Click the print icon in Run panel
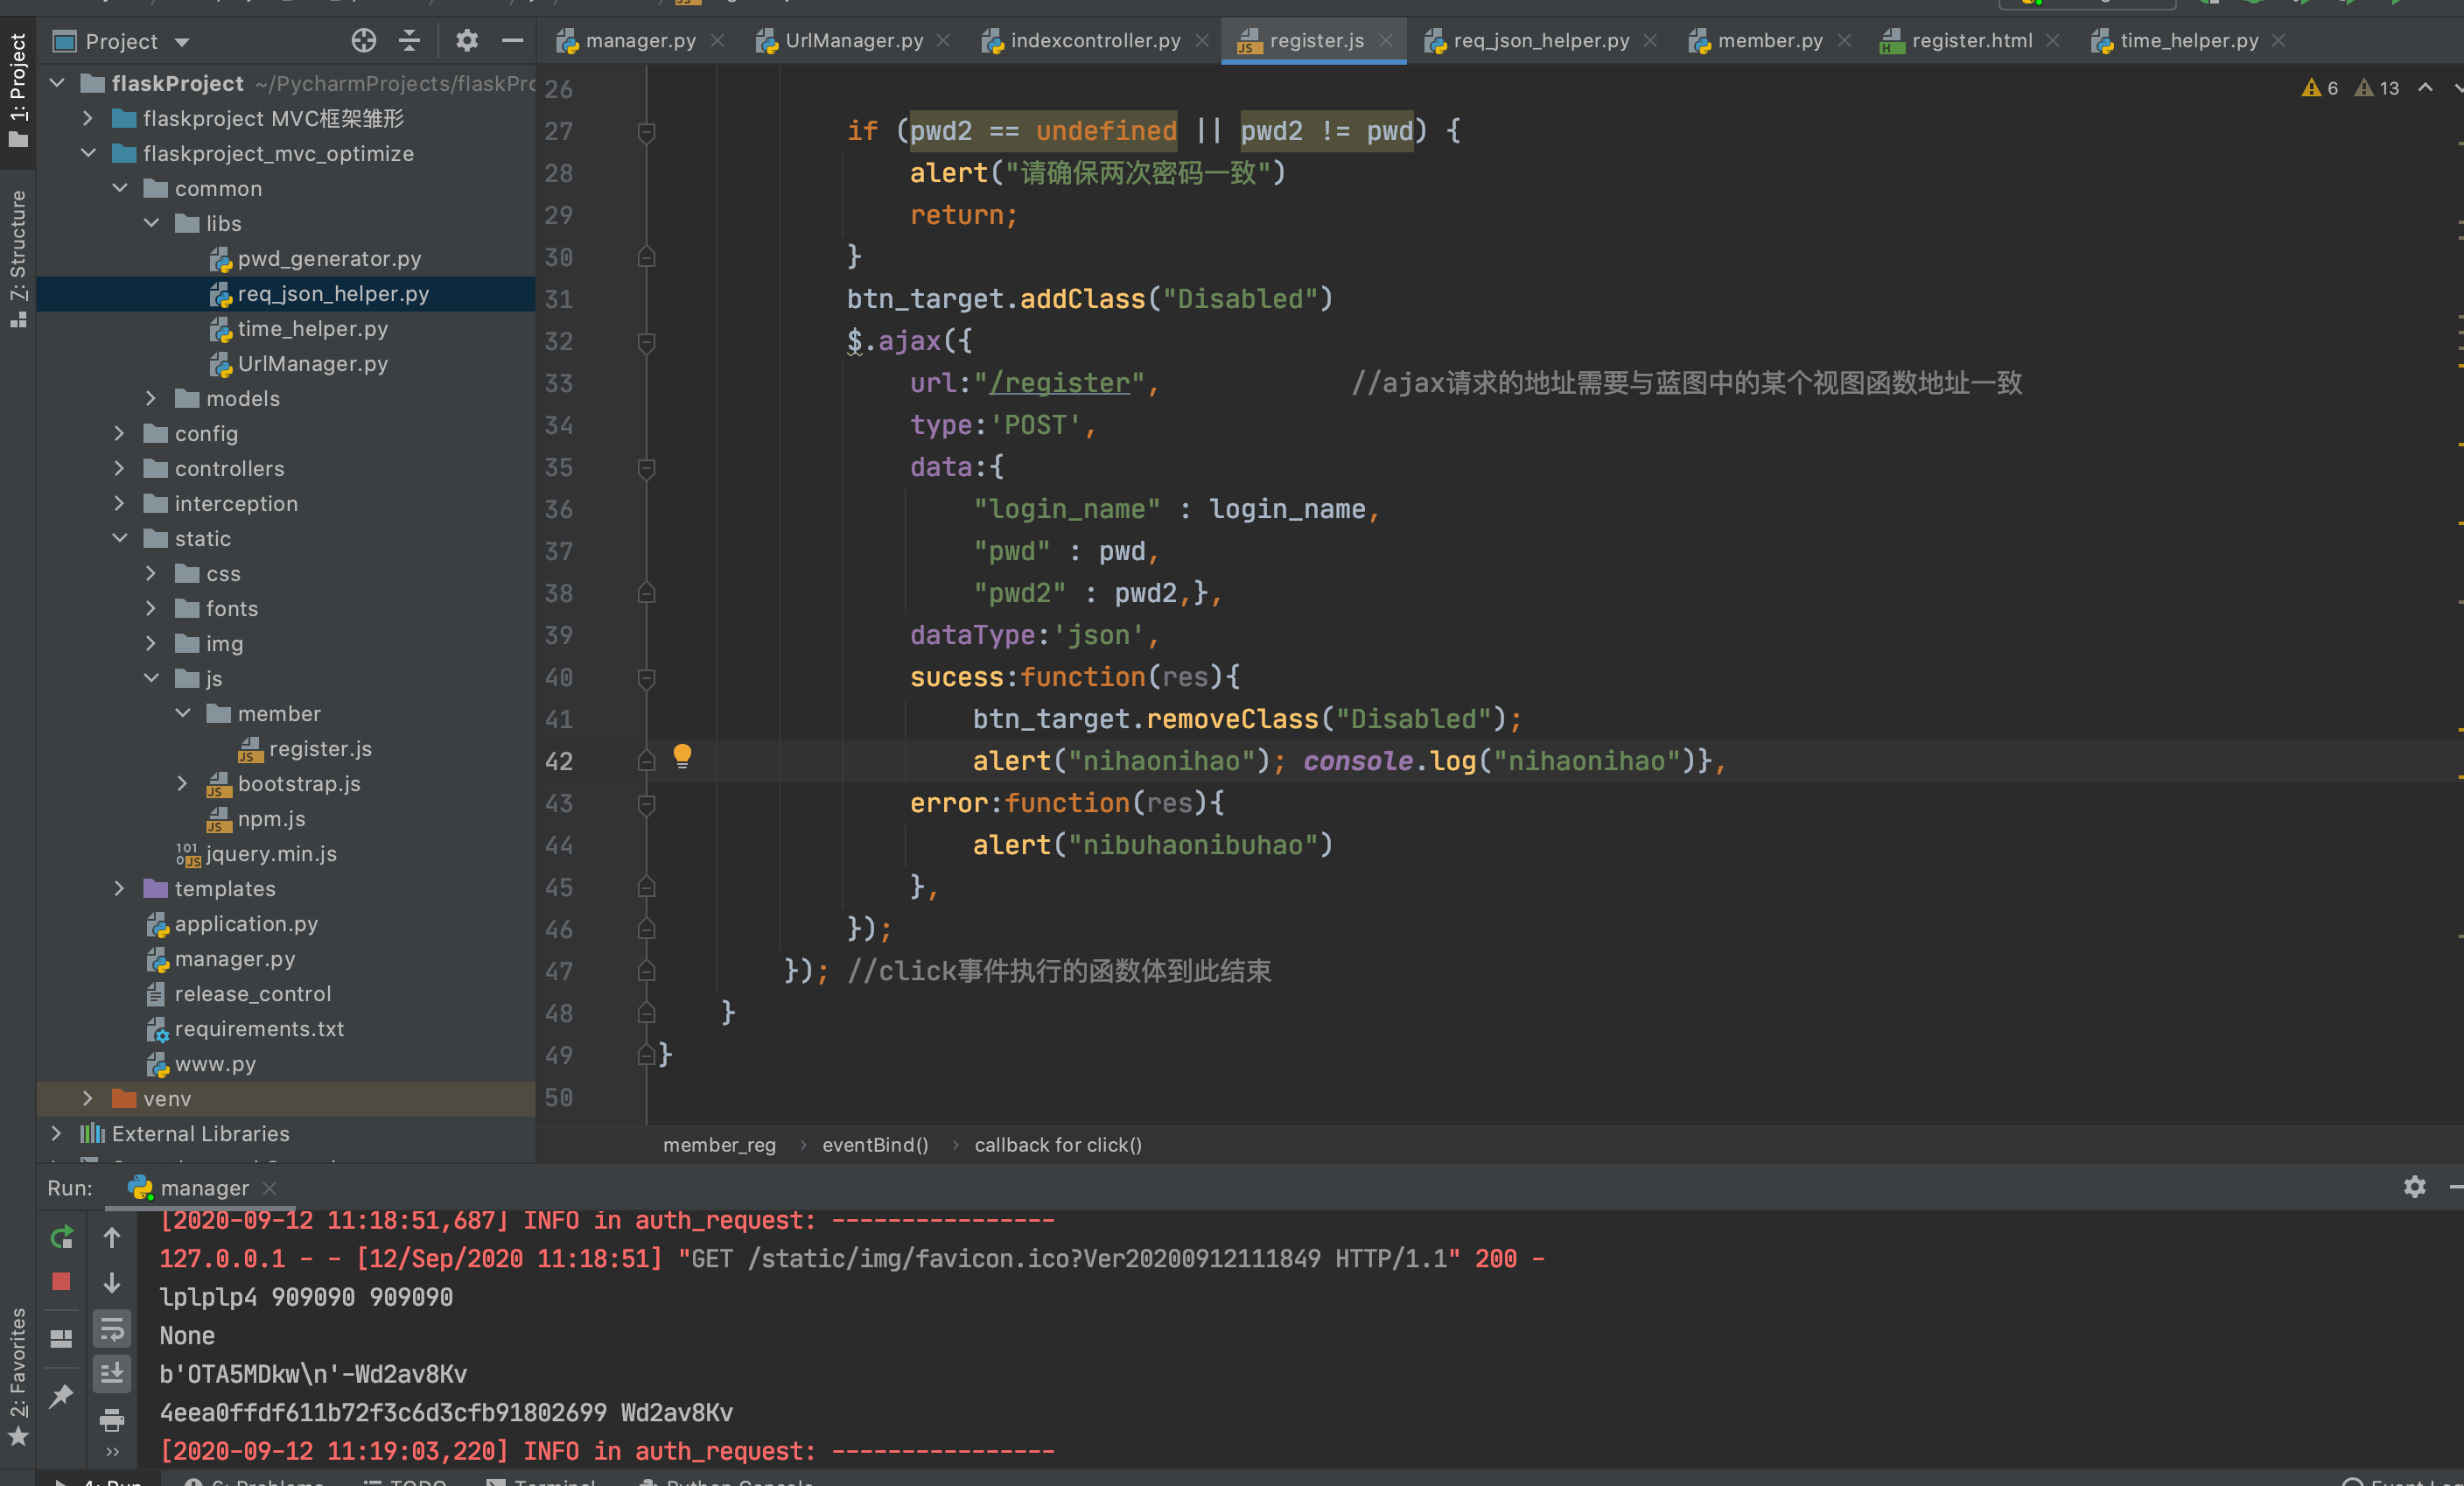Image resolution: width=2464 pixels, height=1486 pixels. point(112,1419)
